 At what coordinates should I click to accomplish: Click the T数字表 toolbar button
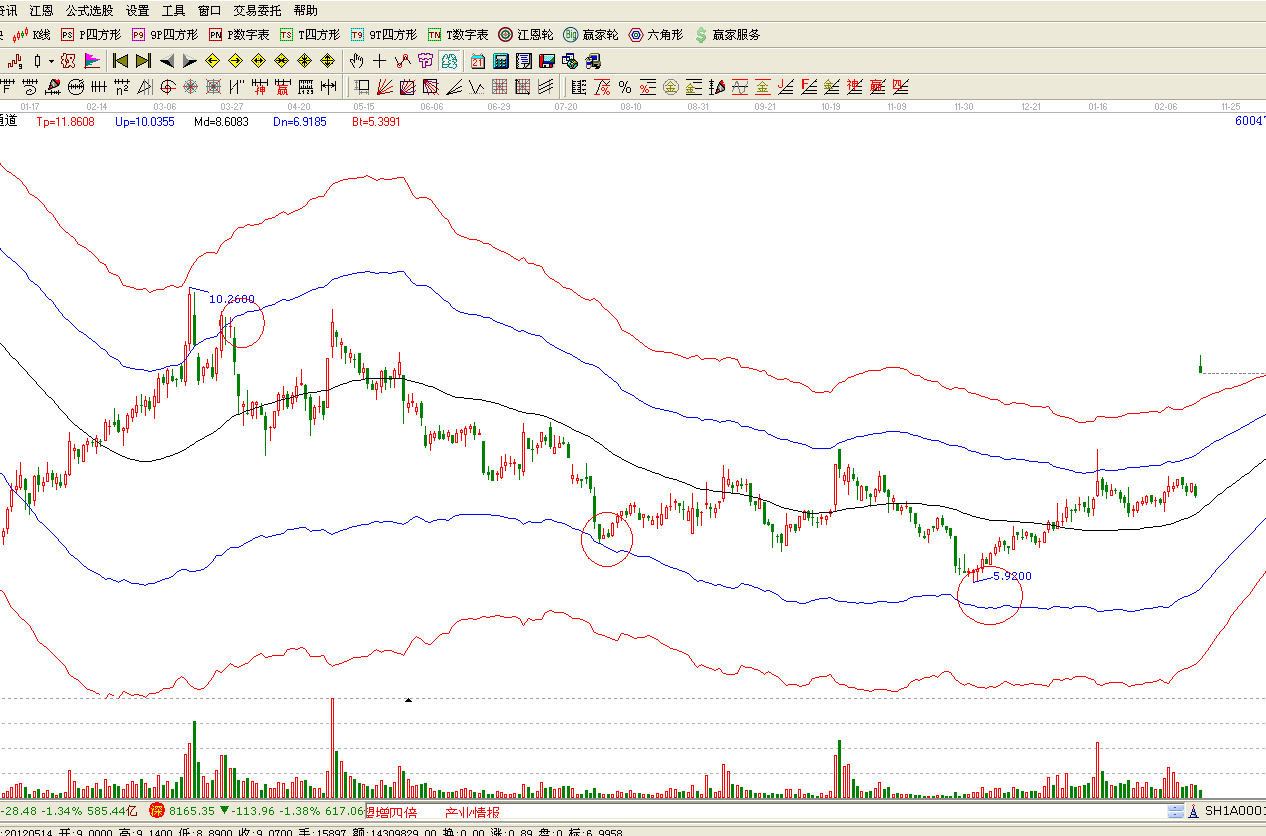(457, 34)
